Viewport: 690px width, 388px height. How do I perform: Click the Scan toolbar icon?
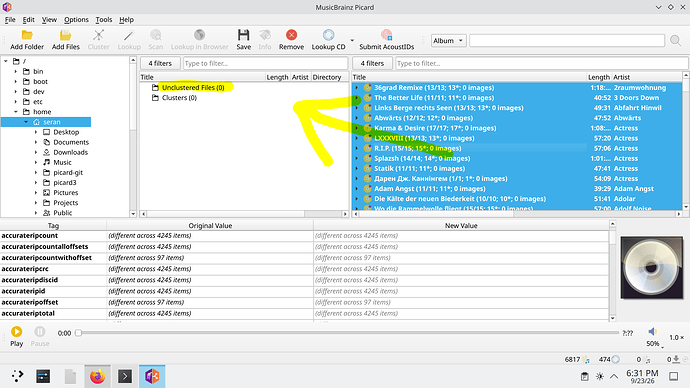click(x=155, y=35)
